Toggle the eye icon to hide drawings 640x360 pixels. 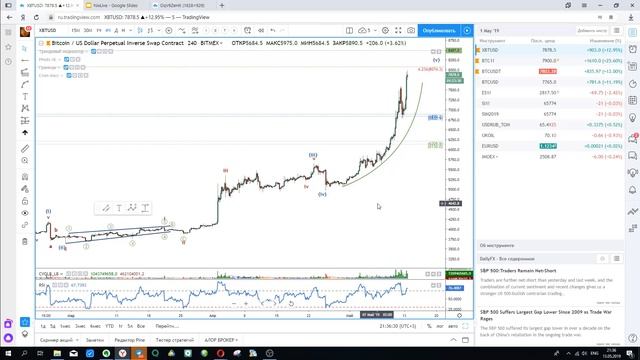pos(25,213)
